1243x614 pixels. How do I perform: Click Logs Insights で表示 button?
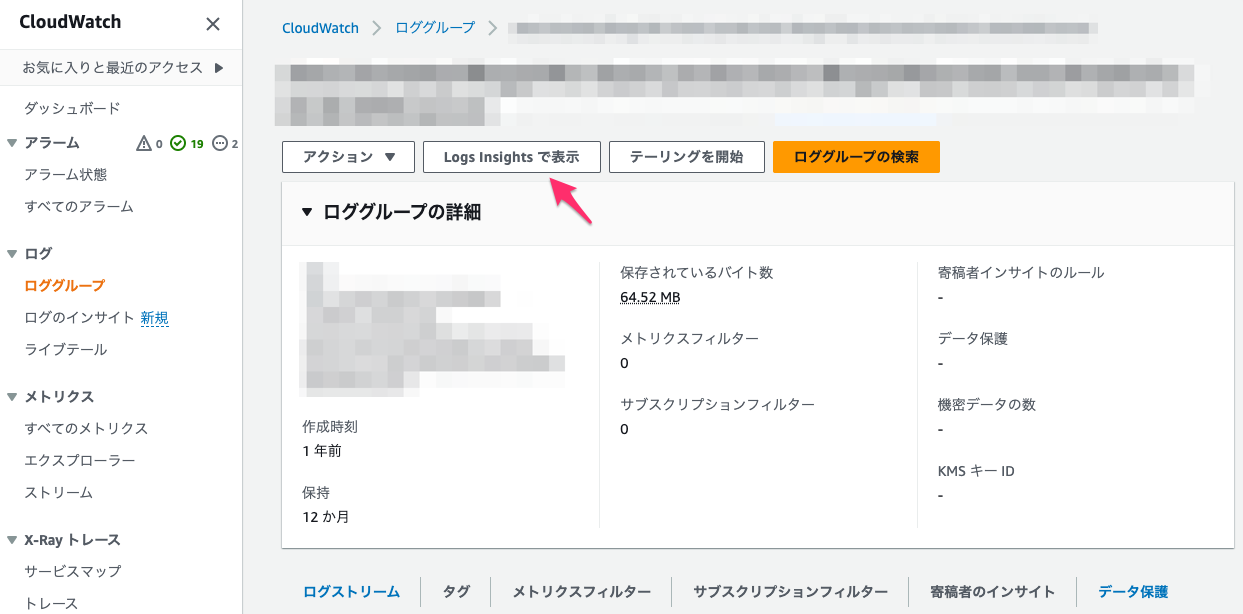coord(512,157)
